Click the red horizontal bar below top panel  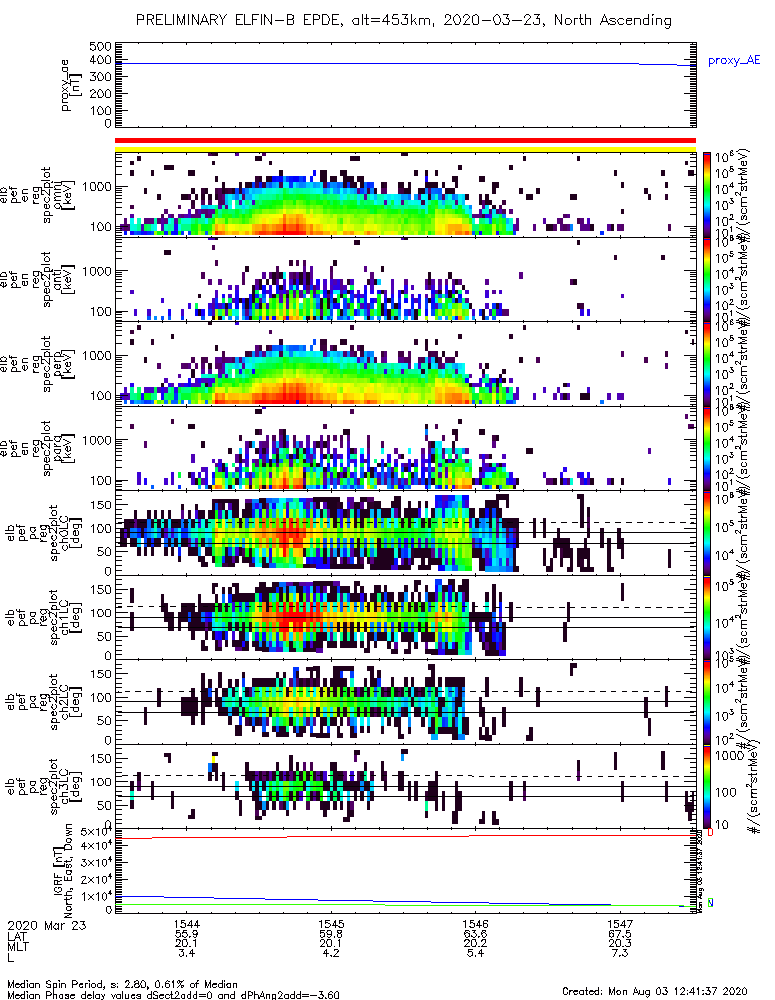click(x=405, y=140)
